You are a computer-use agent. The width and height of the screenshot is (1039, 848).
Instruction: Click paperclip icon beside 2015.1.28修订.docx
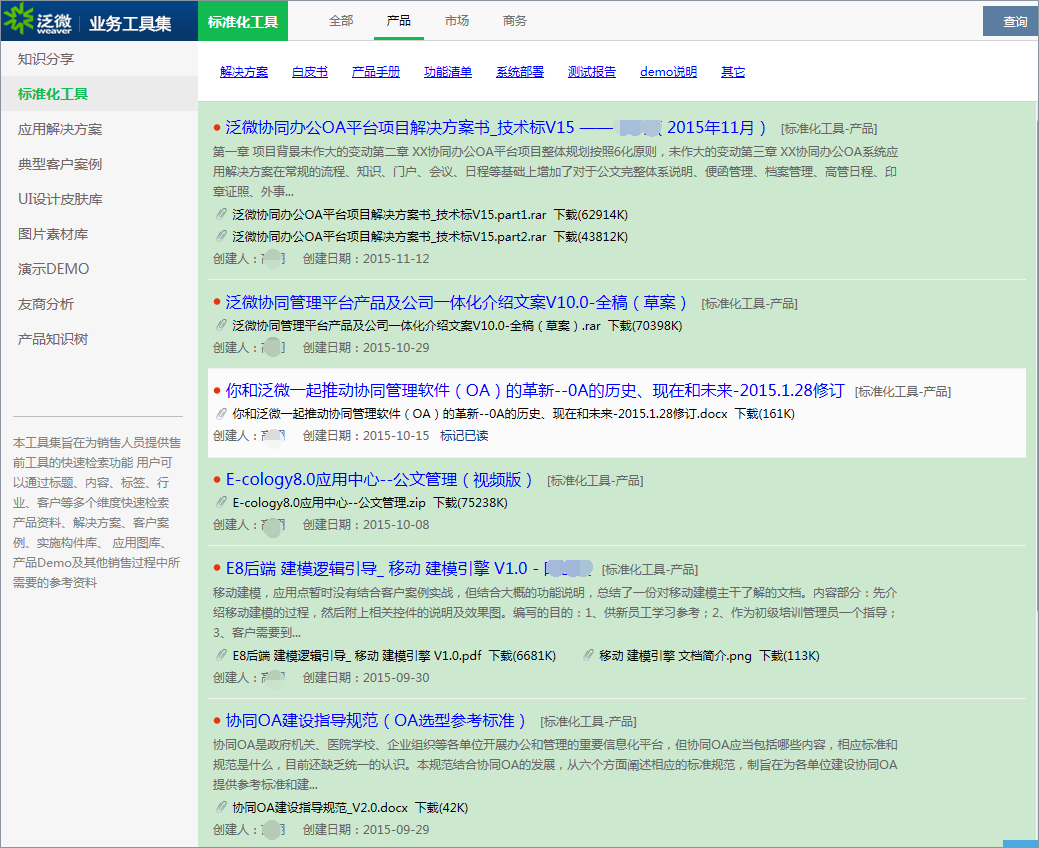click(x=221, y=413)
